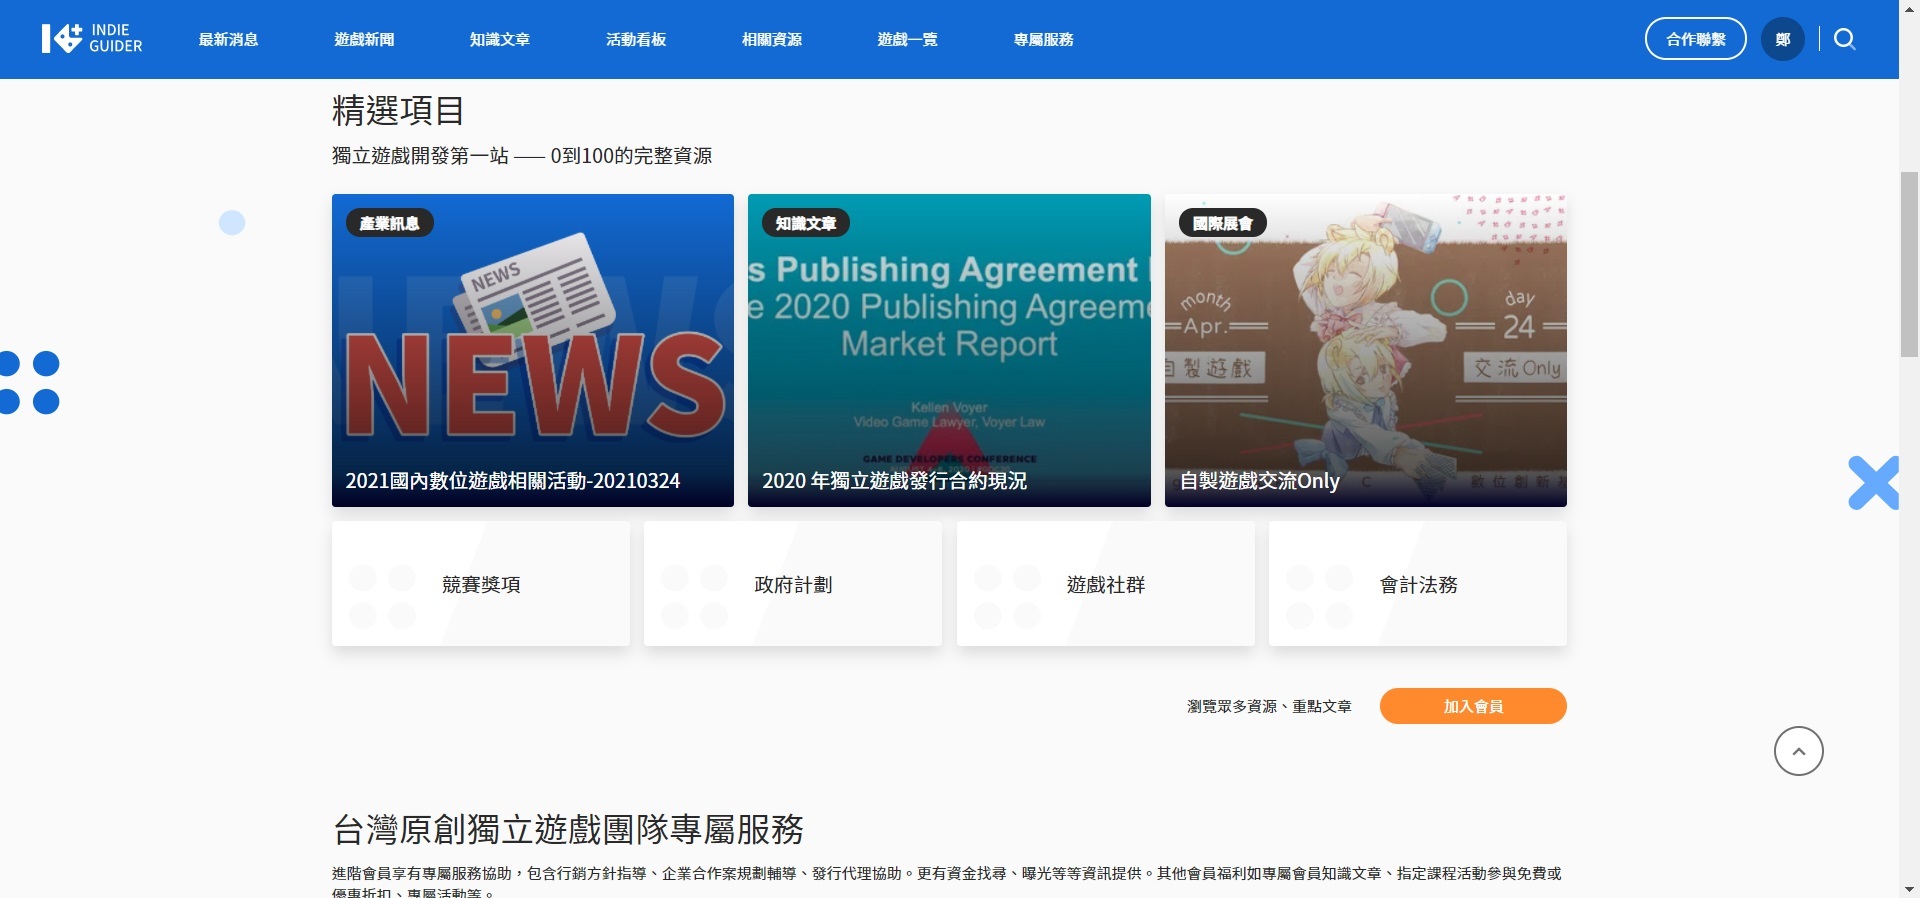The height and width of the screenshot is (898, 1920).
Task: Select 知識文章 in the navigation bar
Action: 500,39
